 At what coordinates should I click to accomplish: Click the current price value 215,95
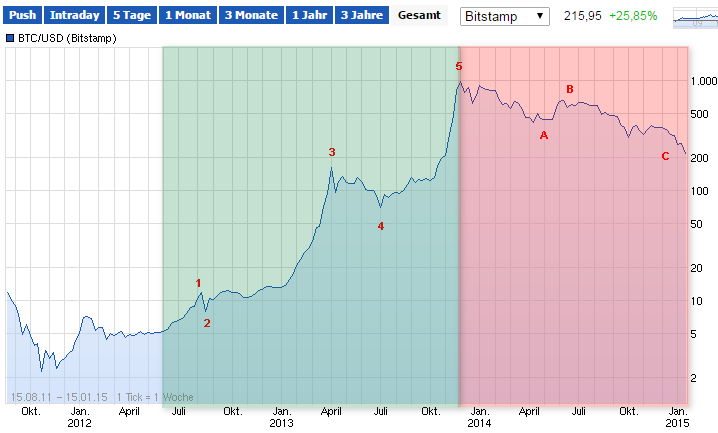click(582, 16)
